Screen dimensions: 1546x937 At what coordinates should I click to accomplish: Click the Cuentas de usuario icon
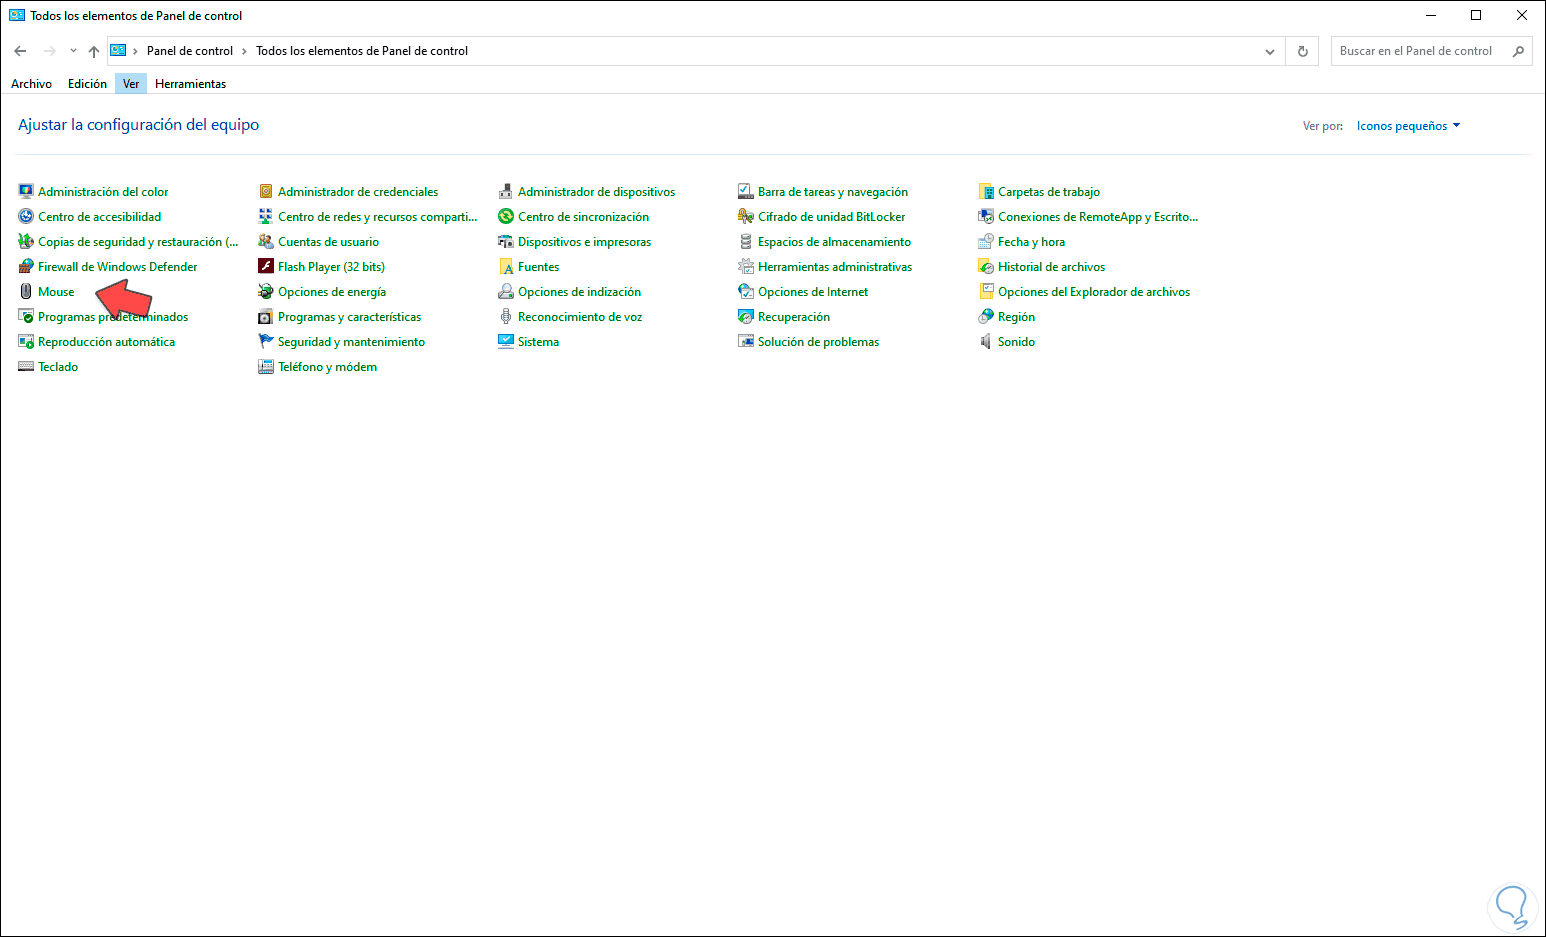click(x=266, y=241)
